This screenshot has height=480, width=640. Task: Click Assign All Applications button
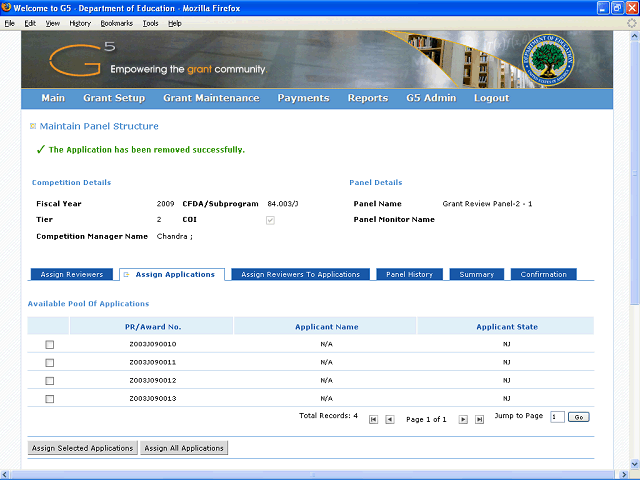click(184, 448)
